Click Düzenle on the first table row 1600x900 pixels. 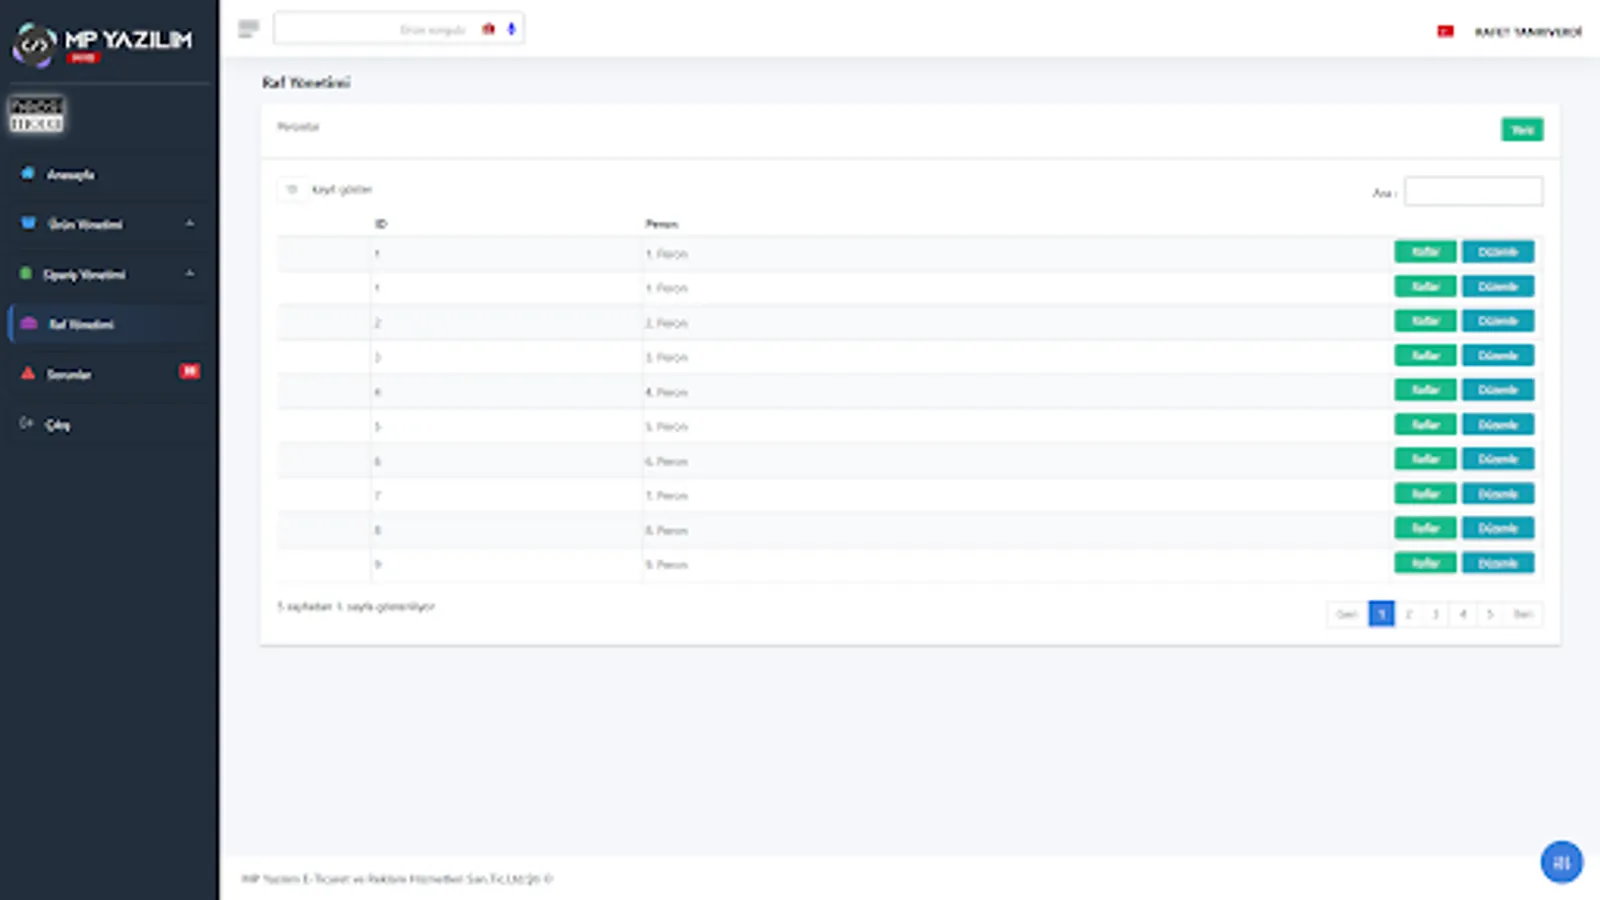(1498, 251)
